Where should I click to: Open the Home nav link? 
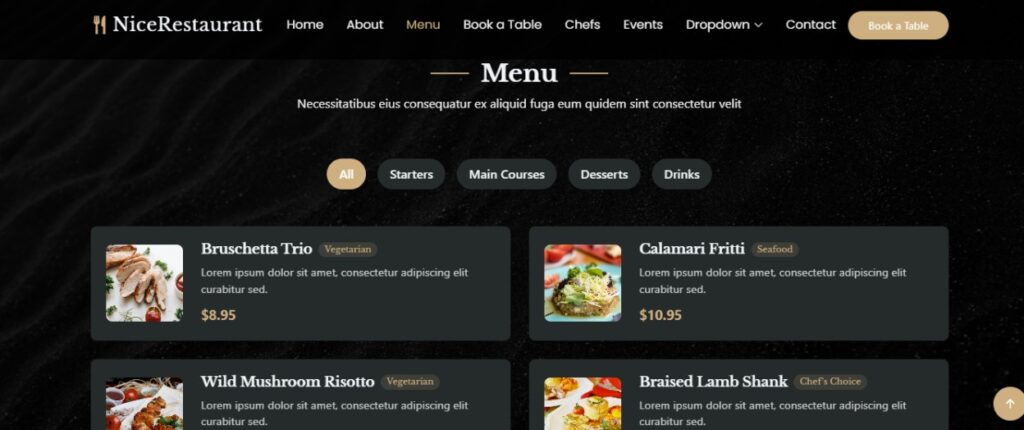tap(304, 25)
